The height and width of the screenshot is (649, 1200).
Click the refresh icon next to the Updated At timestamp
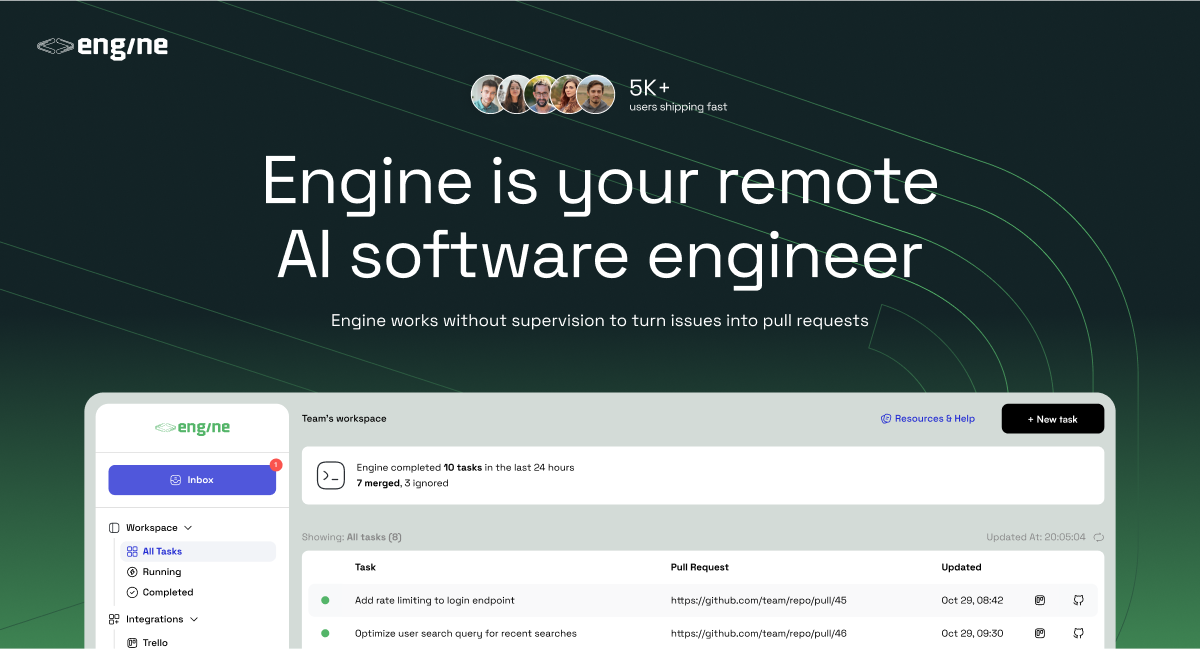click(x=1098, y=536)
